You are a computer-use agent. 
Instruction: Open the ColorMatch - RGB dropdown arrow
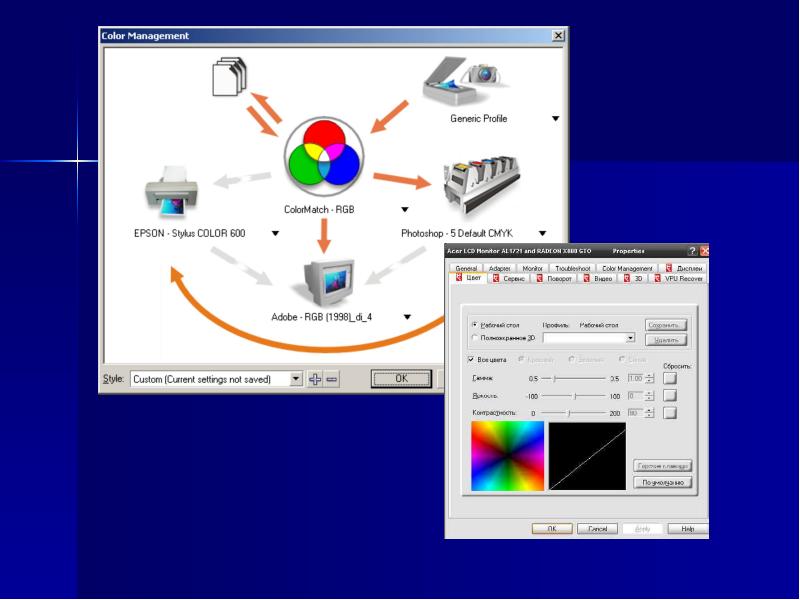pos(405,209)
